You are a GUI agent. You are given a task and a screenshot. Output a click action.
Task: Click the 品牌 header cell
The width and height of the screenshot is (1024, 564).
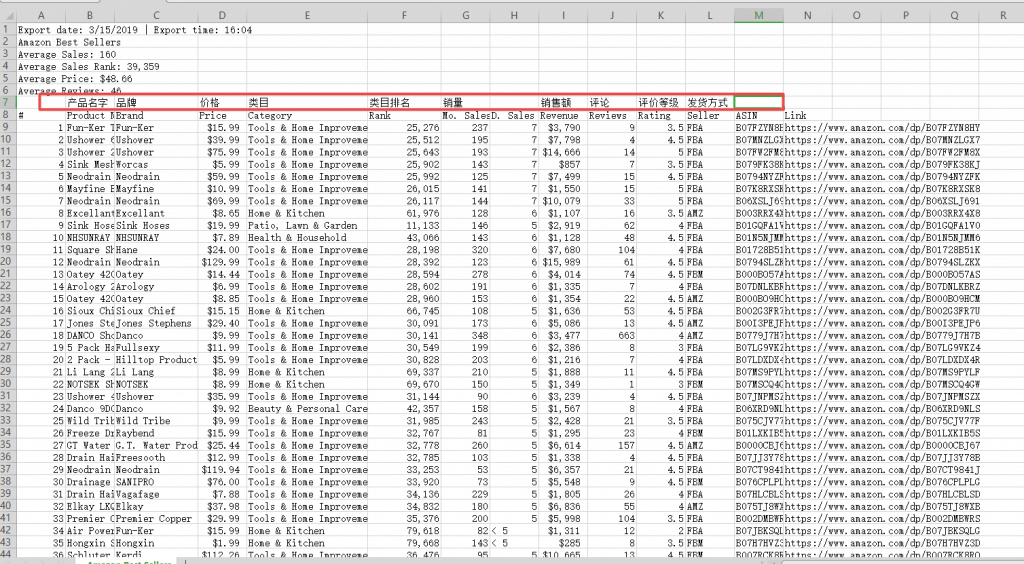tap(157, 102)
